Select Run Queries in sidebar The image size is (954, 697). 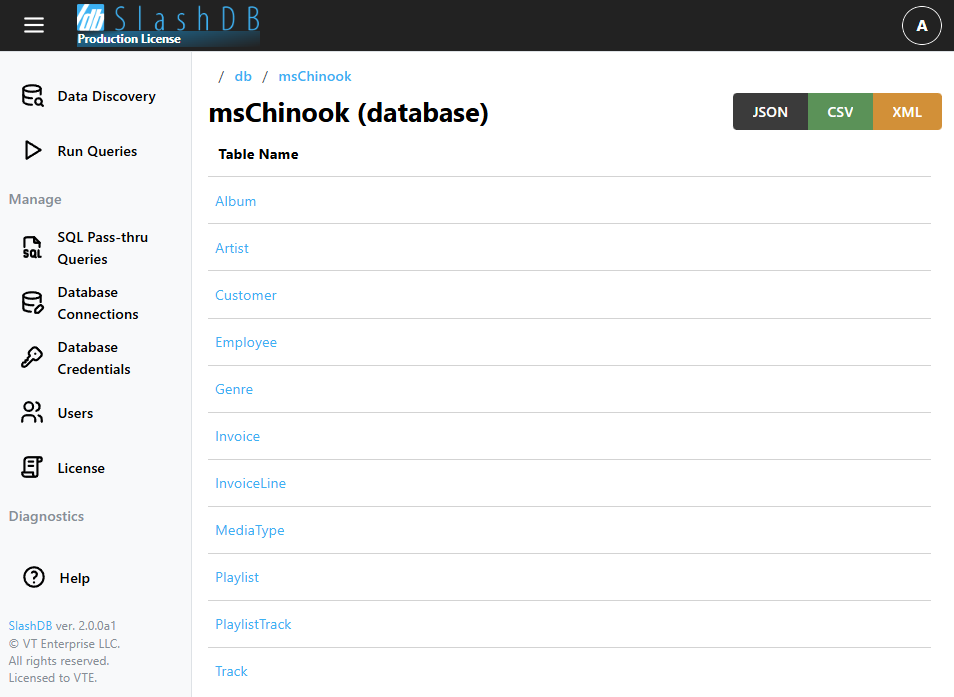[97, 151]
